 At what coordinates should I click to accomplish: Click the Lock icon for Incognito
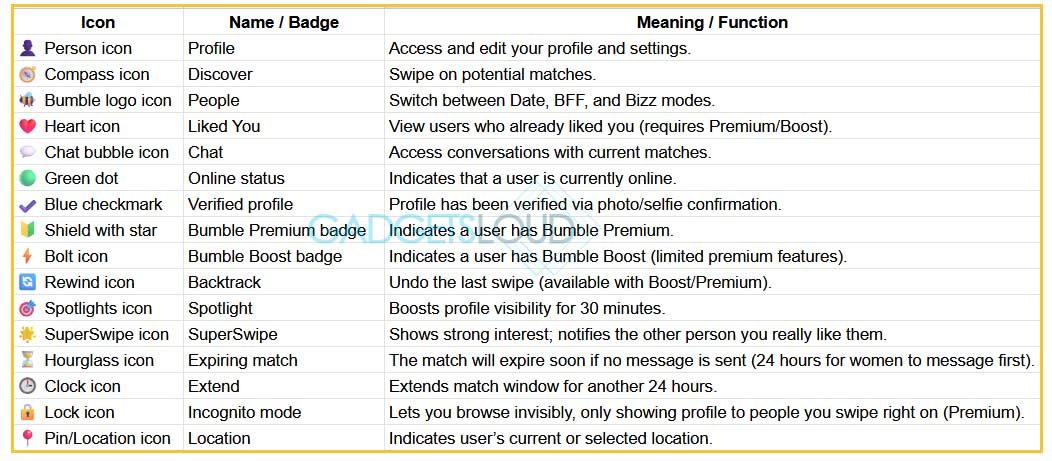click(x=28, y=412)
